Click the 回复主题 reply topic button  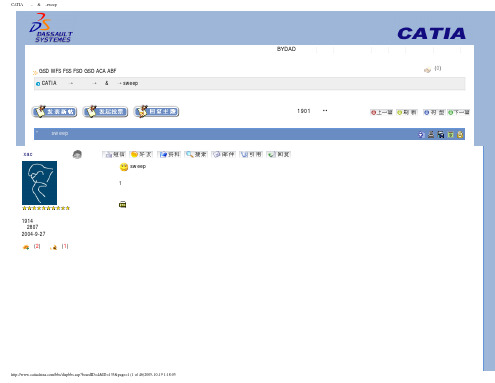coord(156,111)
